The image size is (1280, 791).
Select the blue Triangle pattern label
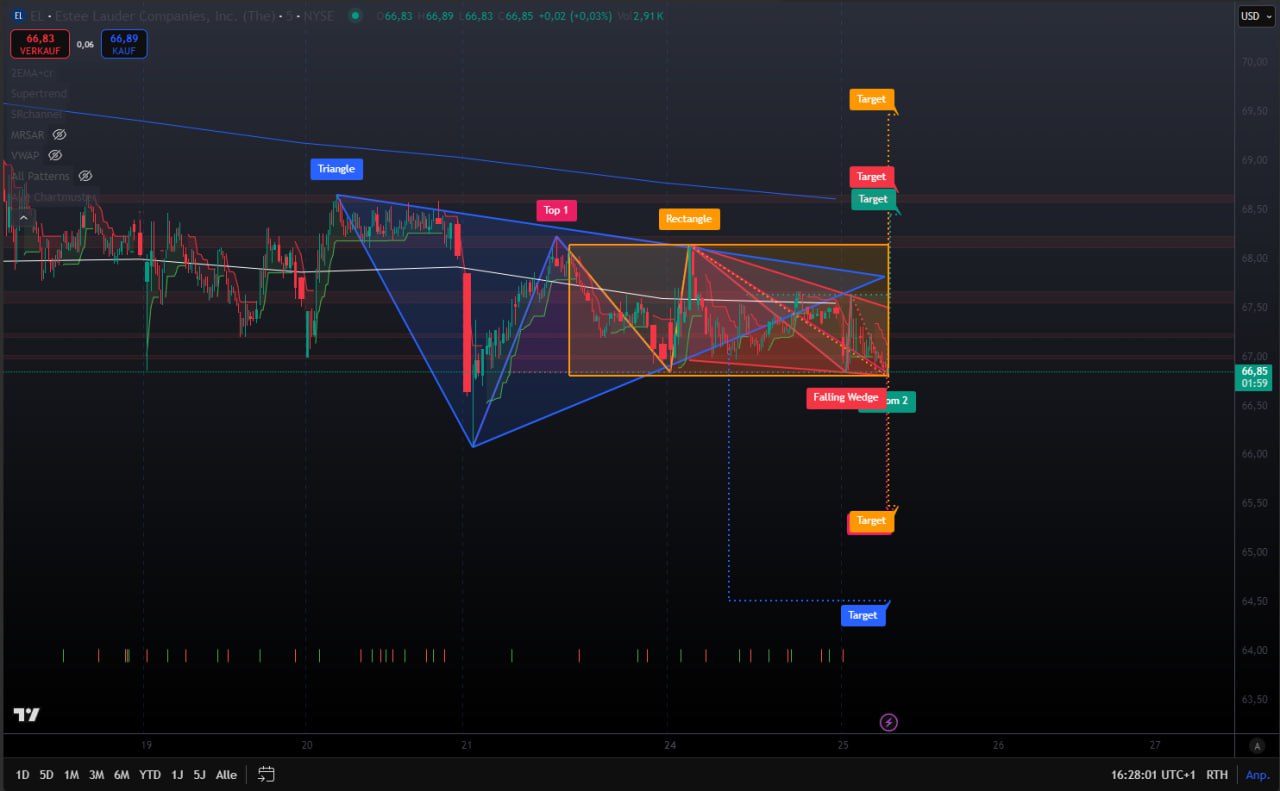click(336, 169)
